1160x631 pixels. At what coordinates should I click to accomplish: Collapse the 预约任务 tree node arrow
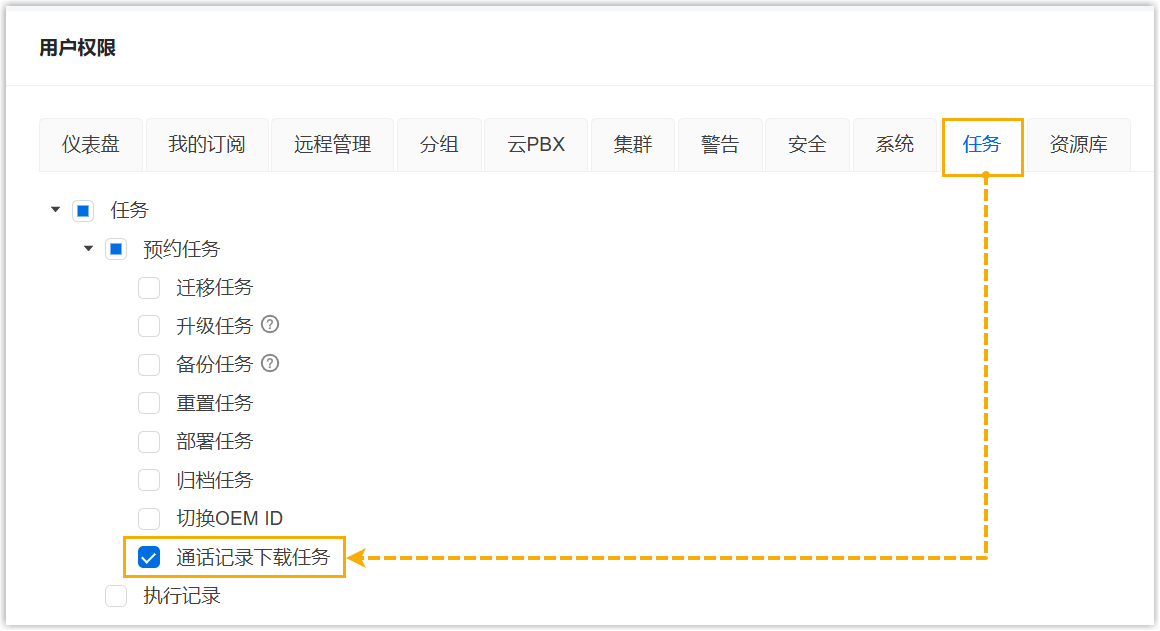89,248
